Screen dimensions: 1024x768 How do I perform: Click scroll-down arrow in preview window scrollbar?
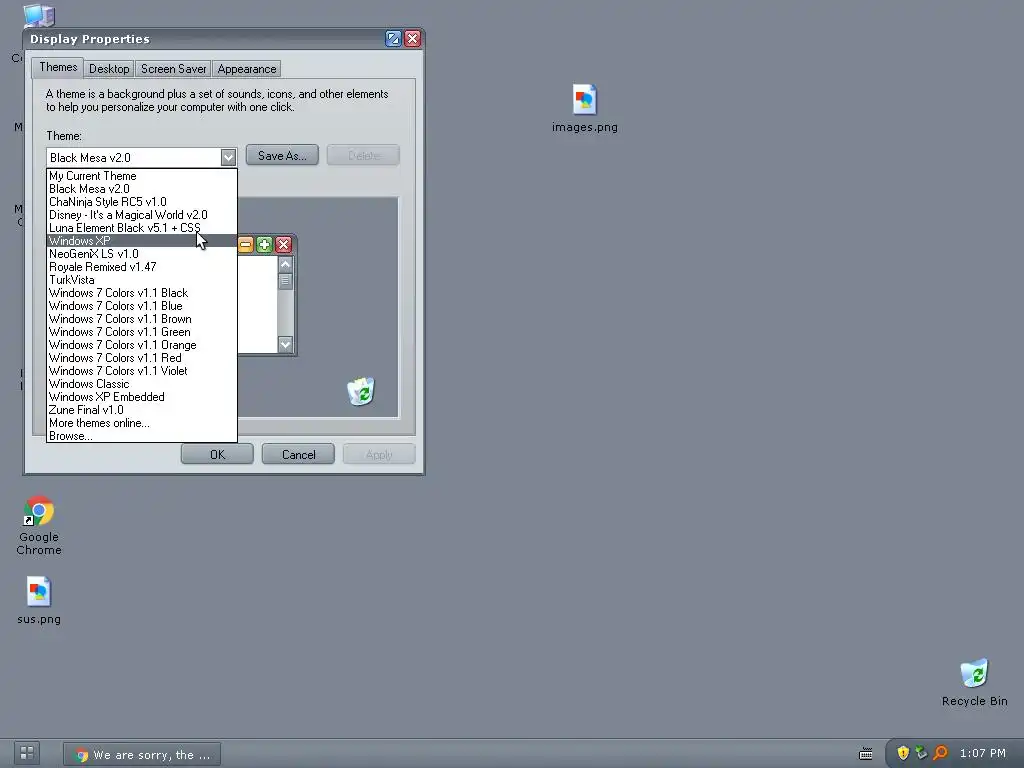(285, 344)
